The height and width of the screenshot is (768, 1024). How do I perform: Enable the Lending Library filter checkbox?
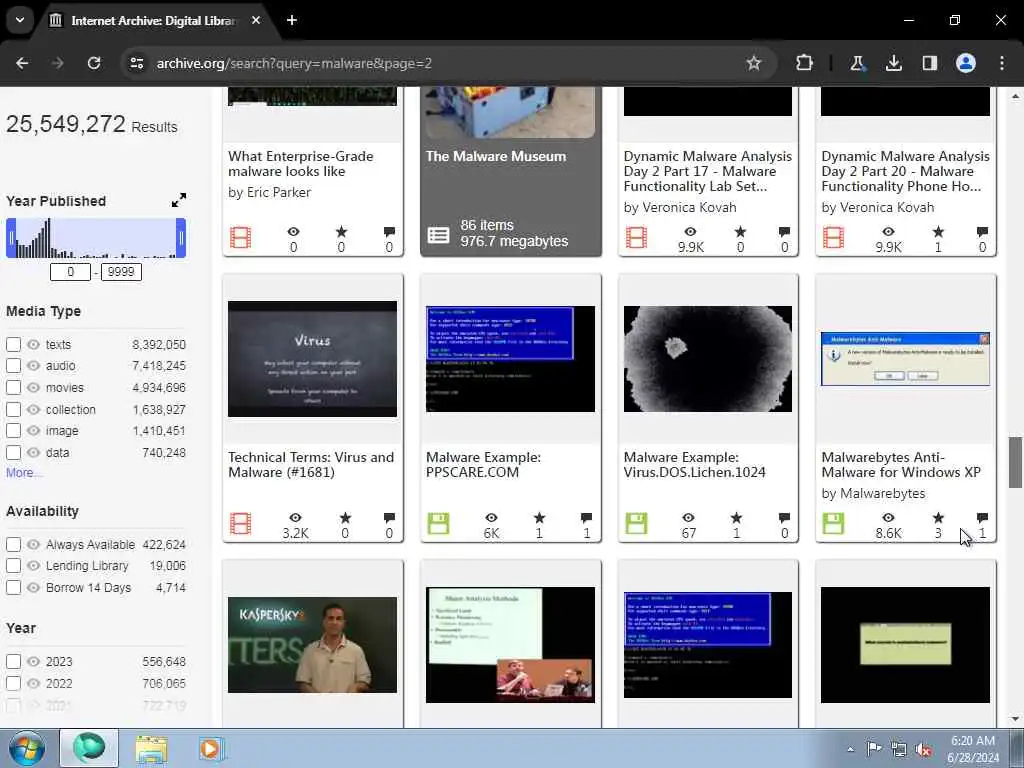pos(13,566)
